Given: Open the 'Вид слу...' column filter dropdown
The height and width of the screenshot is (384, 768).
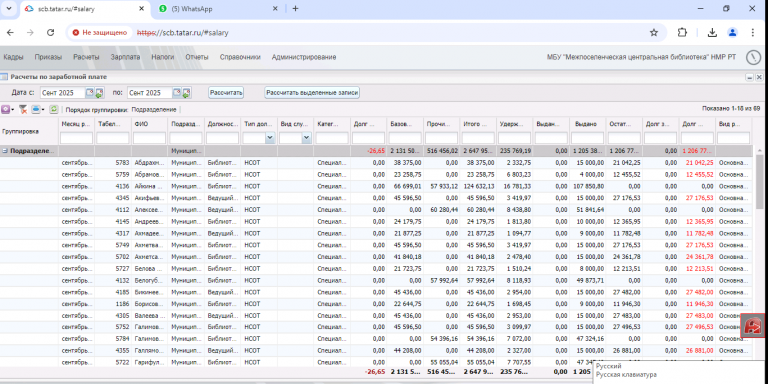Looking at the screenshot, I should (x=307, y=139).
